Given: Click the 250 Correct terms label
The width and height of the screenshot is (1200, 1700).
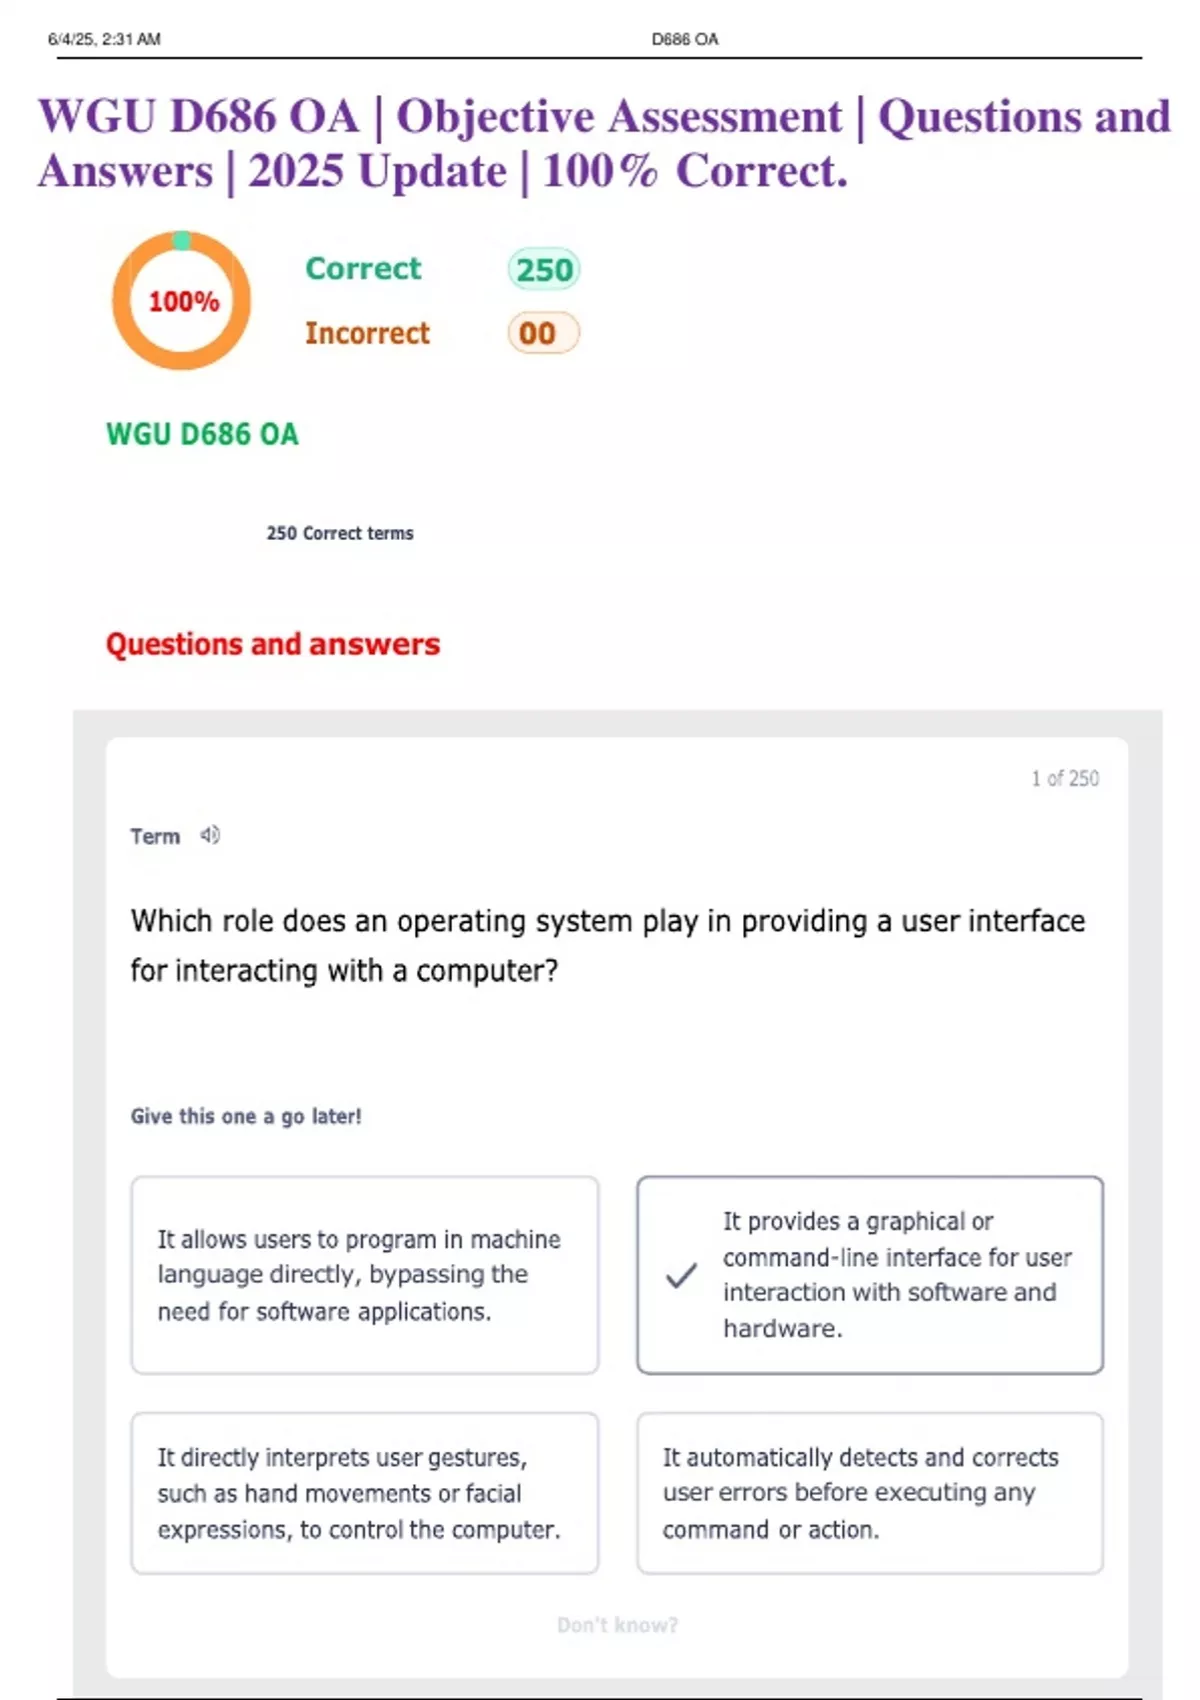Looking at the screenshot, I should click(x=339, y=533).
